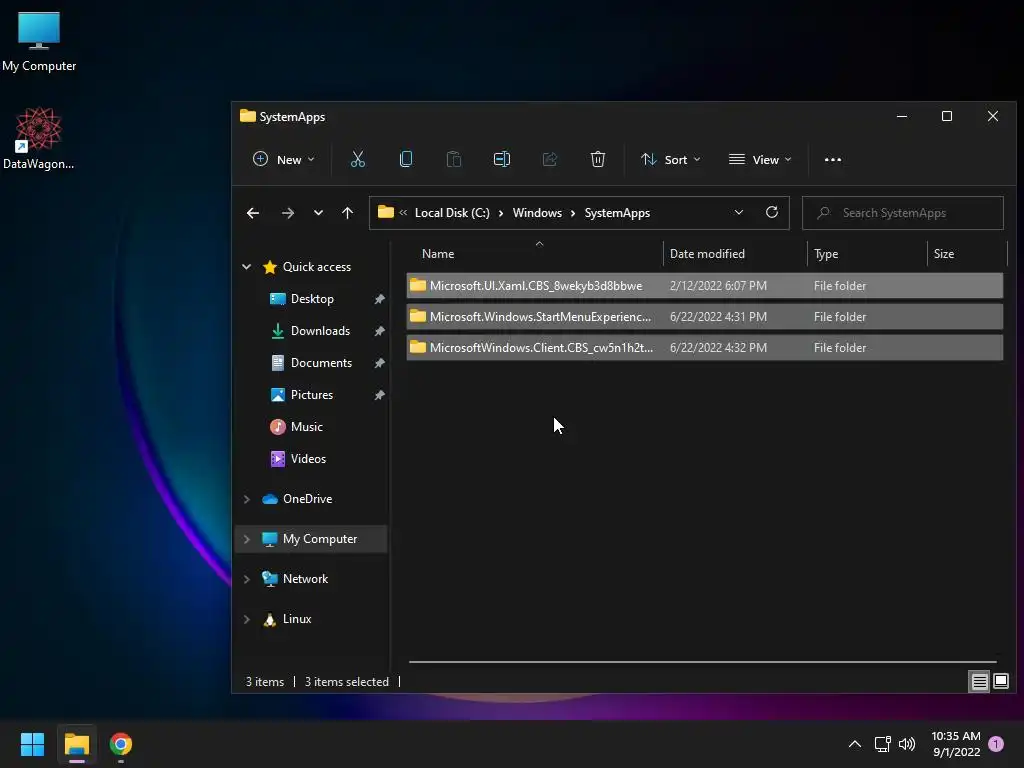The width and height of the screenshot is (1024, 768).
Task: Refresh the SystemApps folder view
Action: click(771, 212)
